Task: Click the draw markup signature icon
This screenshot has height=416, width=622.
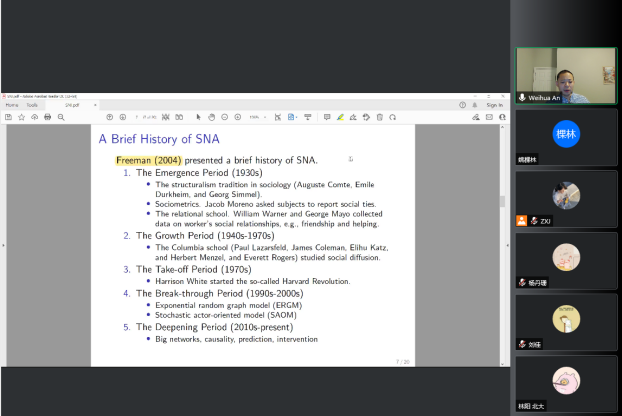Action: click(353, 117)
